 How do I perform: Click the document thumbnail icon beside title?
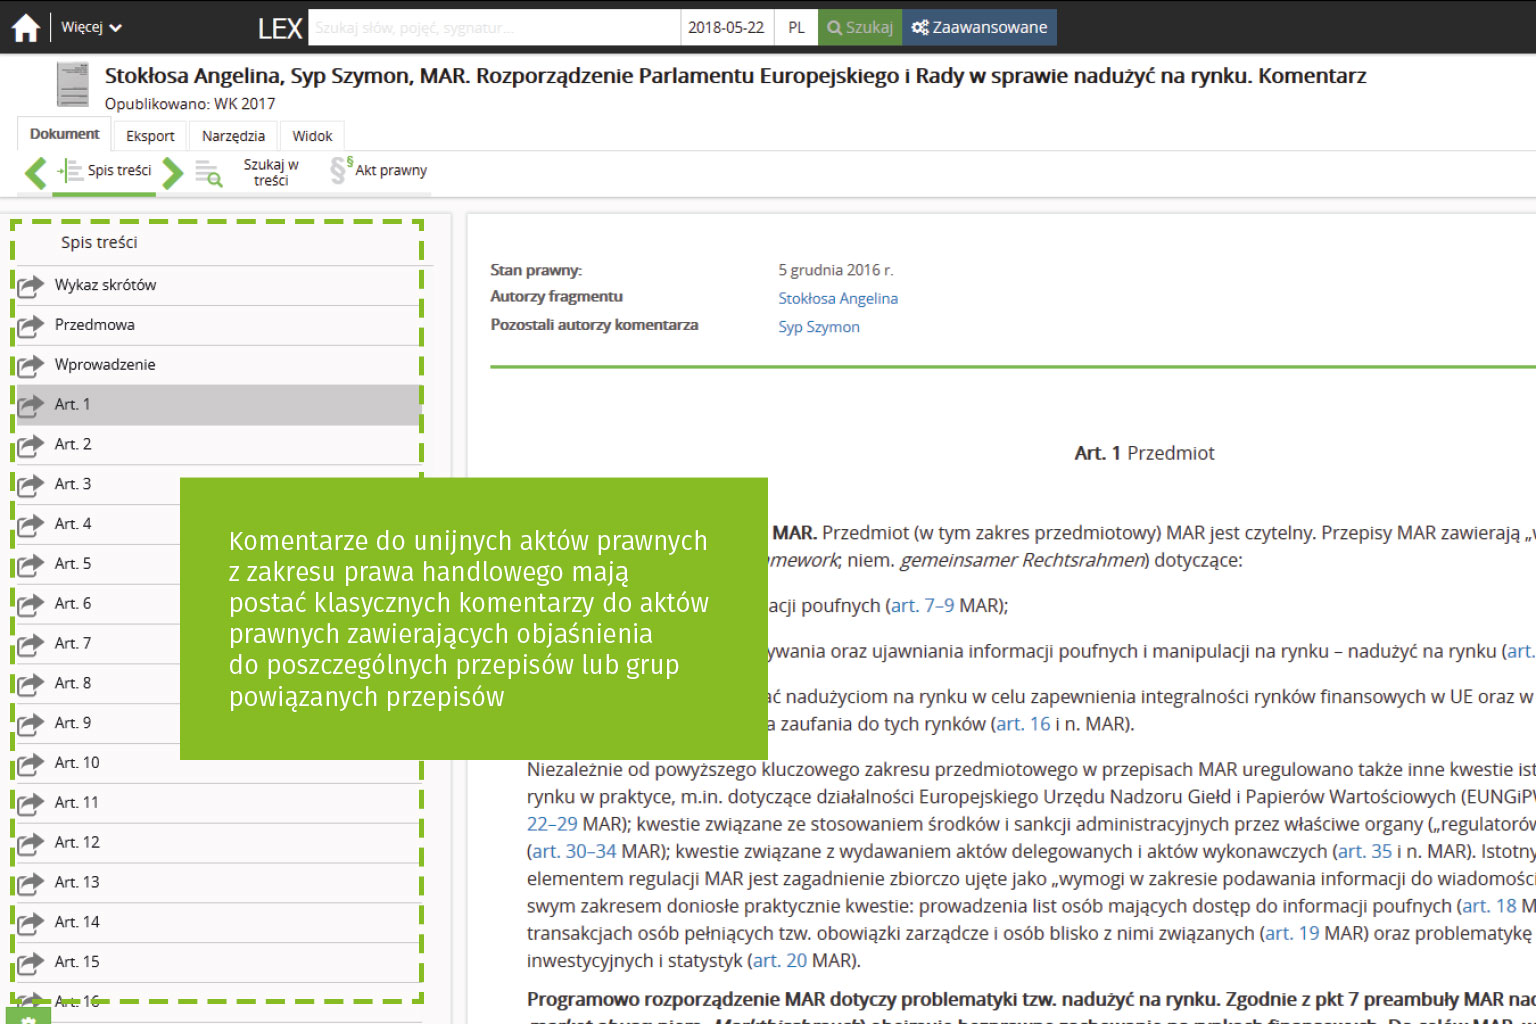click(x=73, y=85)
